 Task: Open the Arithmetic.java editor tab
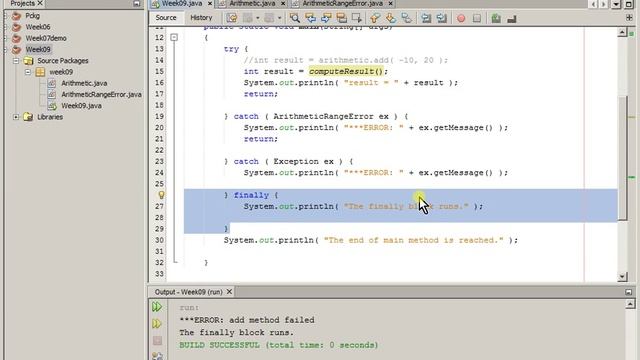click(x=252, y=4)
